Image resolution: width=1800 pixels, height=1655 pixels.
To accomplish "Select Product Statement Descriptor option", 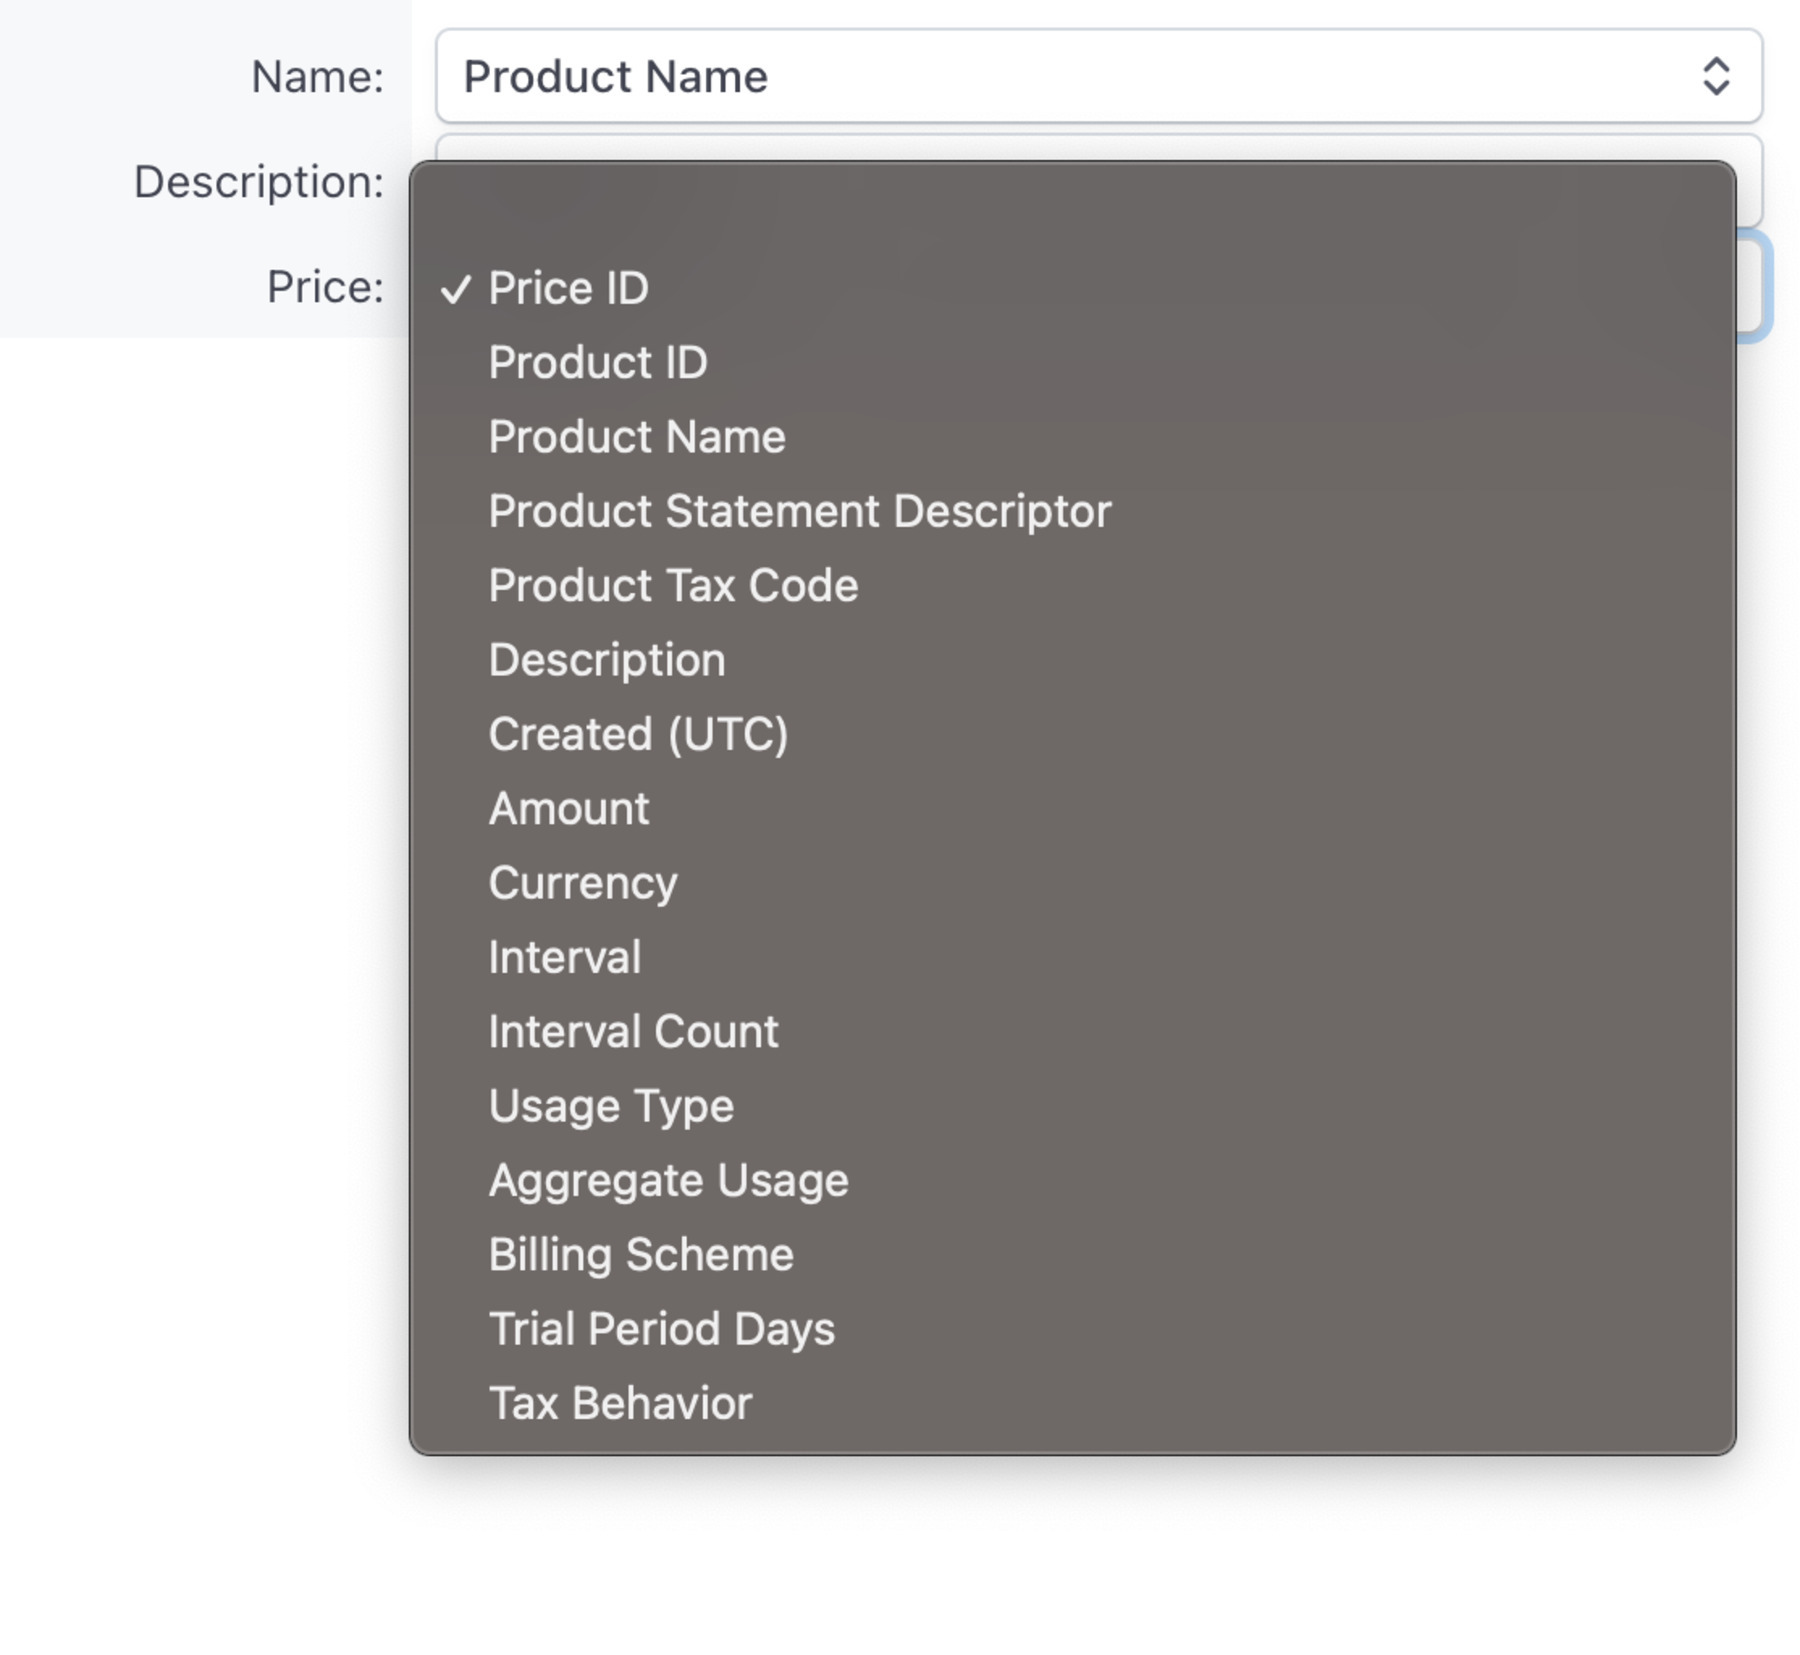I will pos(798,511).
